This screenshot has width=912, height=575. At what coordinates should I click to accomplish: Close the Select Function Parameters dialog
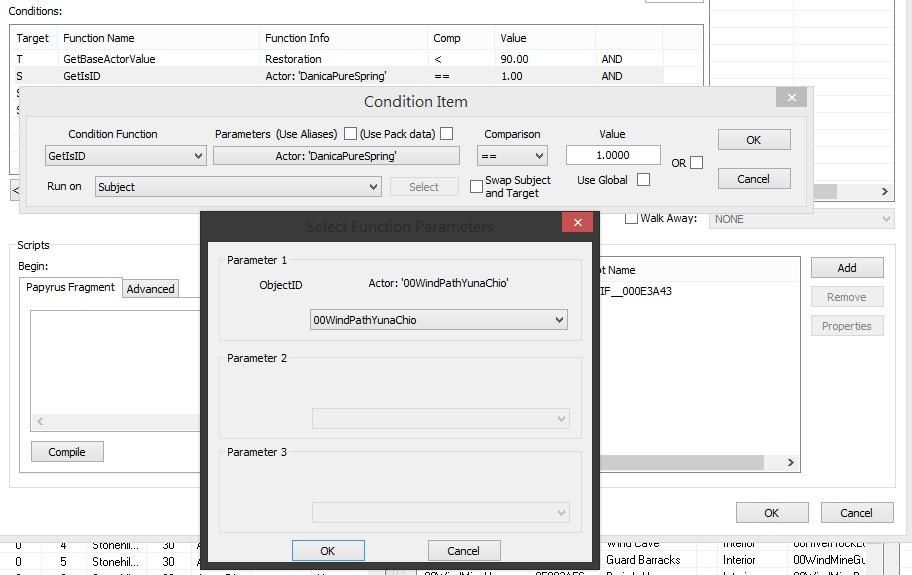(577, 223)
